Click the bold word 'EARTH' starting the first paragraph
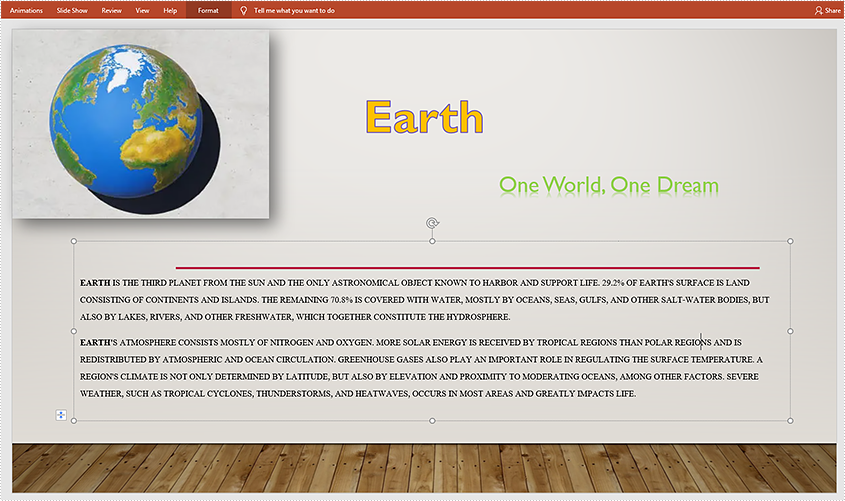 (x=95, y=283)
